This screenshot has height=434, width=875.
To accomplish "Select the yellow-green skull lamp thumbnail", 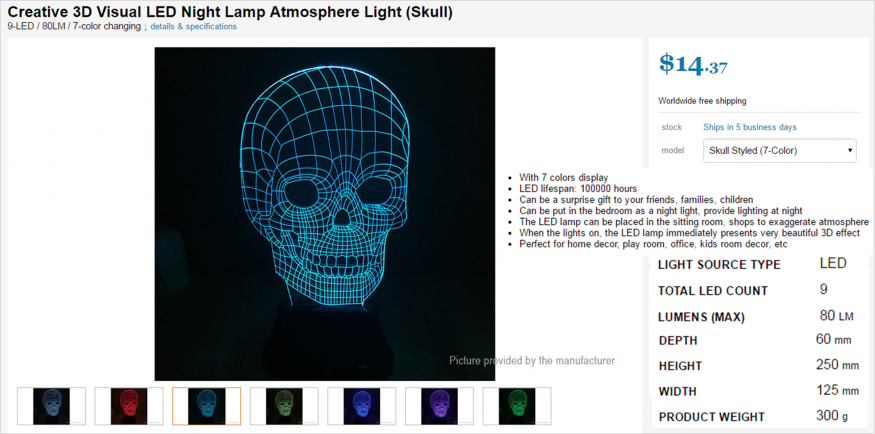I will [284, 406].
